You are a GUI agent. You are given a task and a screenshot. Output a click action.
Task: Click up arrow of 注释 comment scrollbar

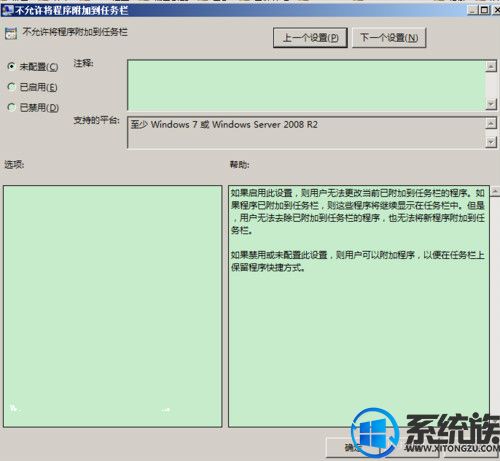click(x=491, y=66)
